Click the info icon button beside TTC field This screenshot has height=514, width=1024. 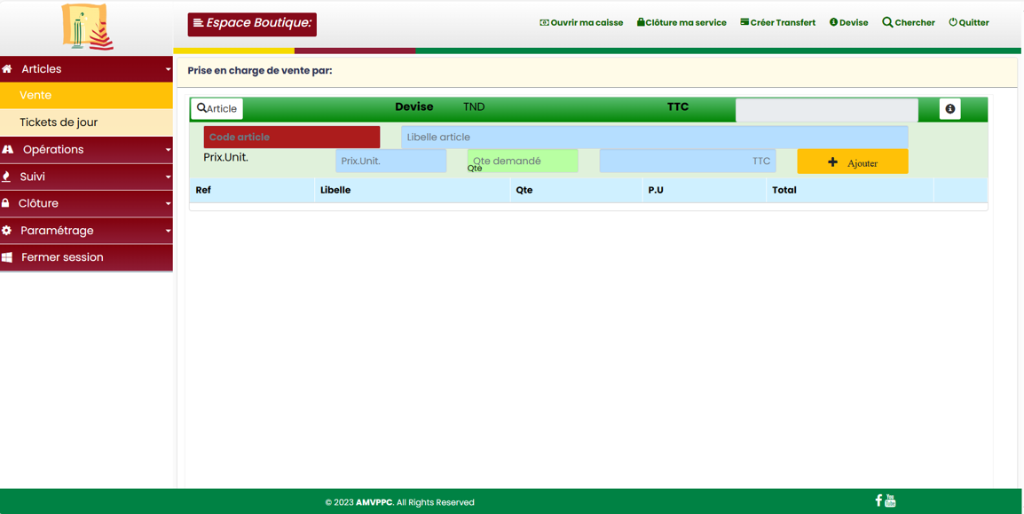tap(950, 109)
